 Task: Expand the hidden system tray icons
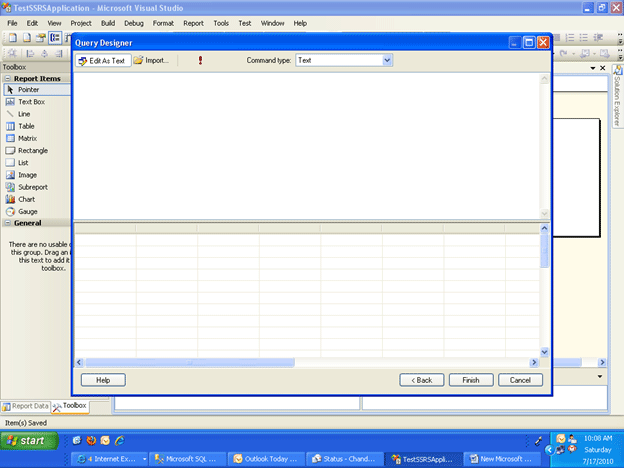click(549, 450)
